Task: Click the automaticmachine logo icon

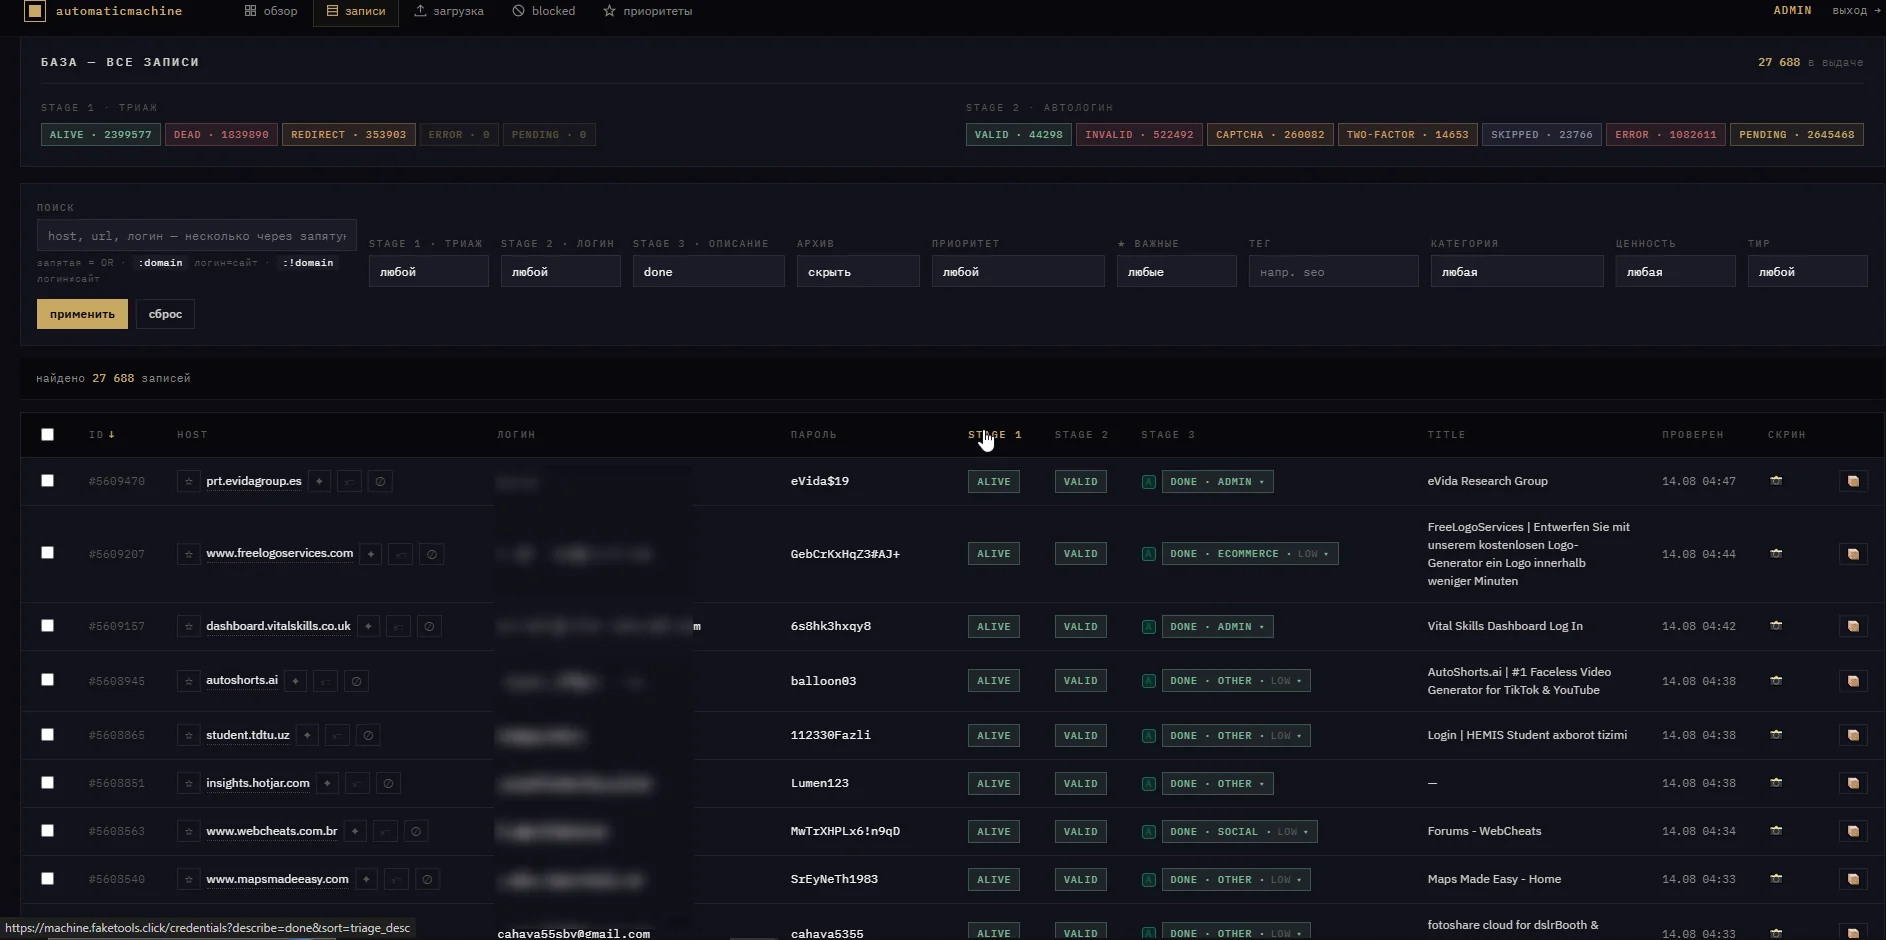Action: point(35,11)
